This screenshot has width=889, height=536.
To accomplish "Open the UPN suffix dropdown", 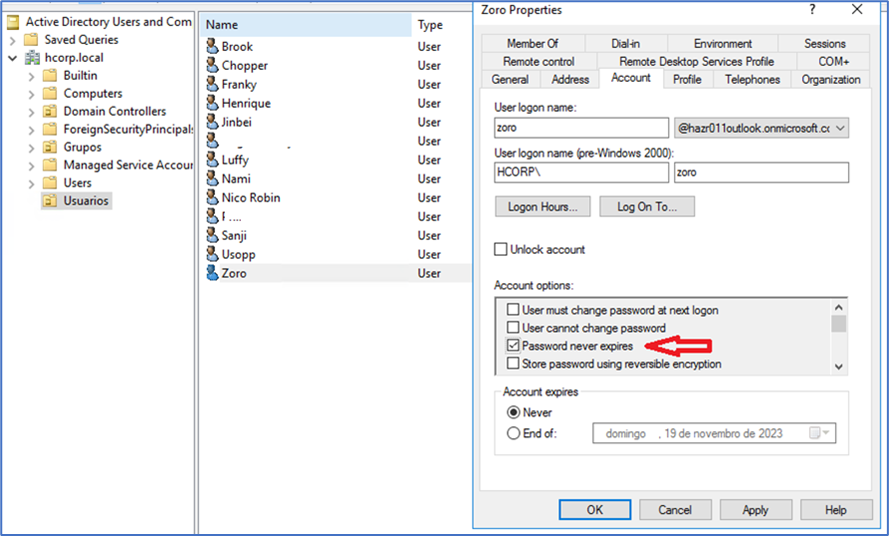I will click(840, 128).
